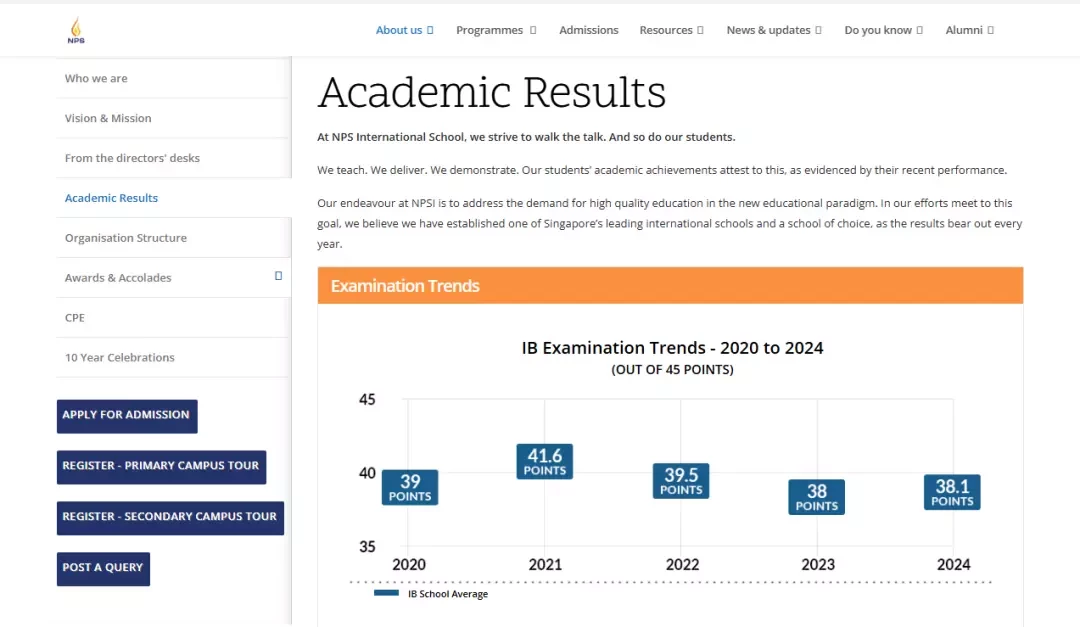The image size is (1080, 627).
Task: Click the IB School Average legend label
Action: coord(448,594)
